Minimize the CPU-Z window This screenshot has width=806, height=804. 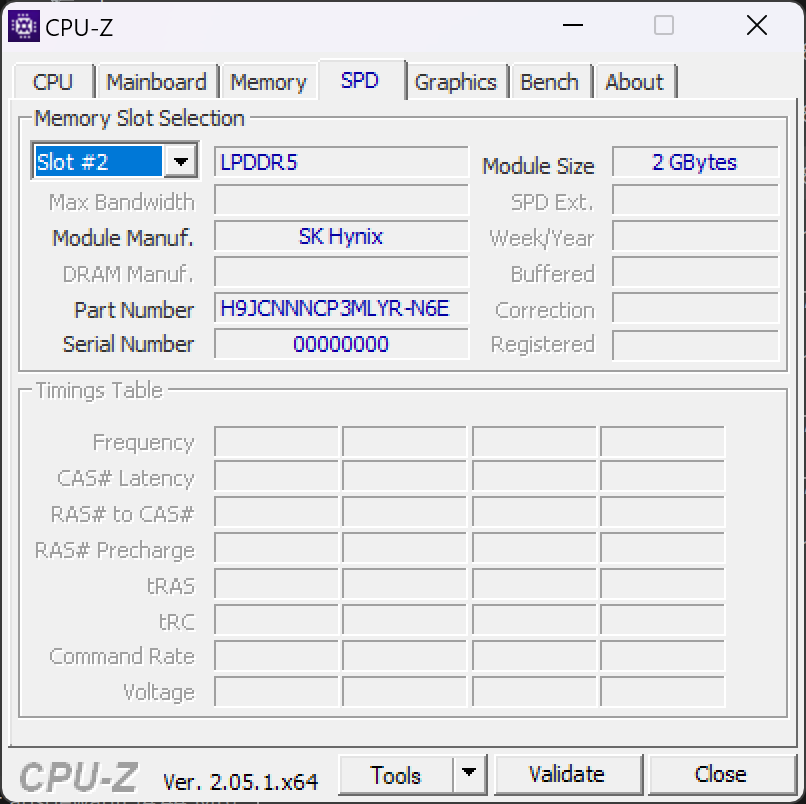click(x=573, y=25)
